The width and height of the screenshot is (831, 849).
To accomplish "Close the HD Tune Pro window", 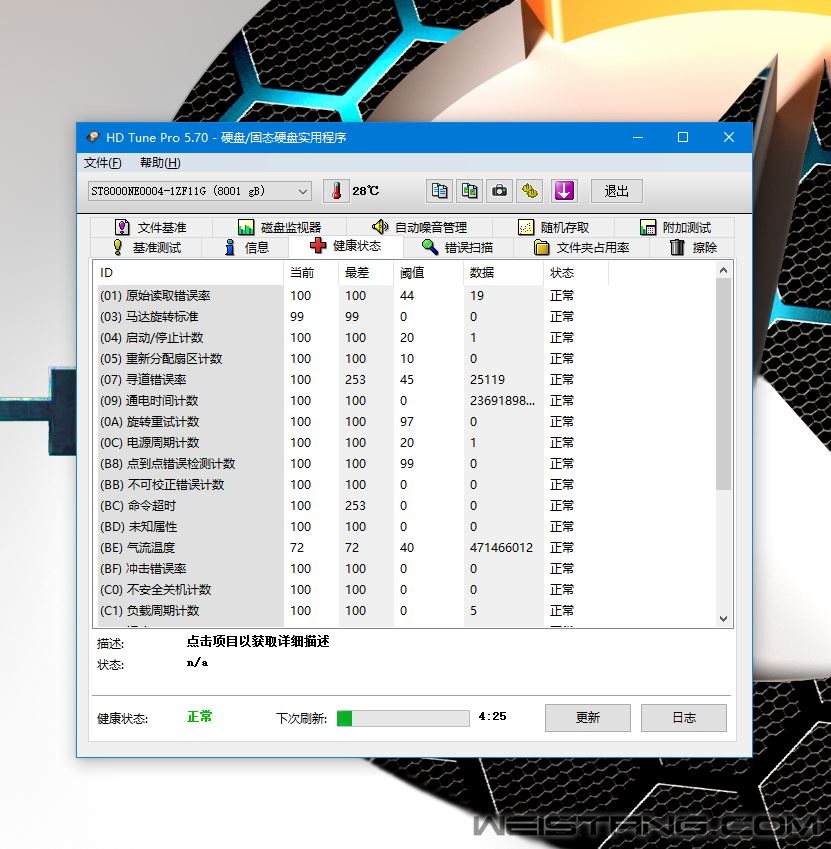I will point(729,138).
